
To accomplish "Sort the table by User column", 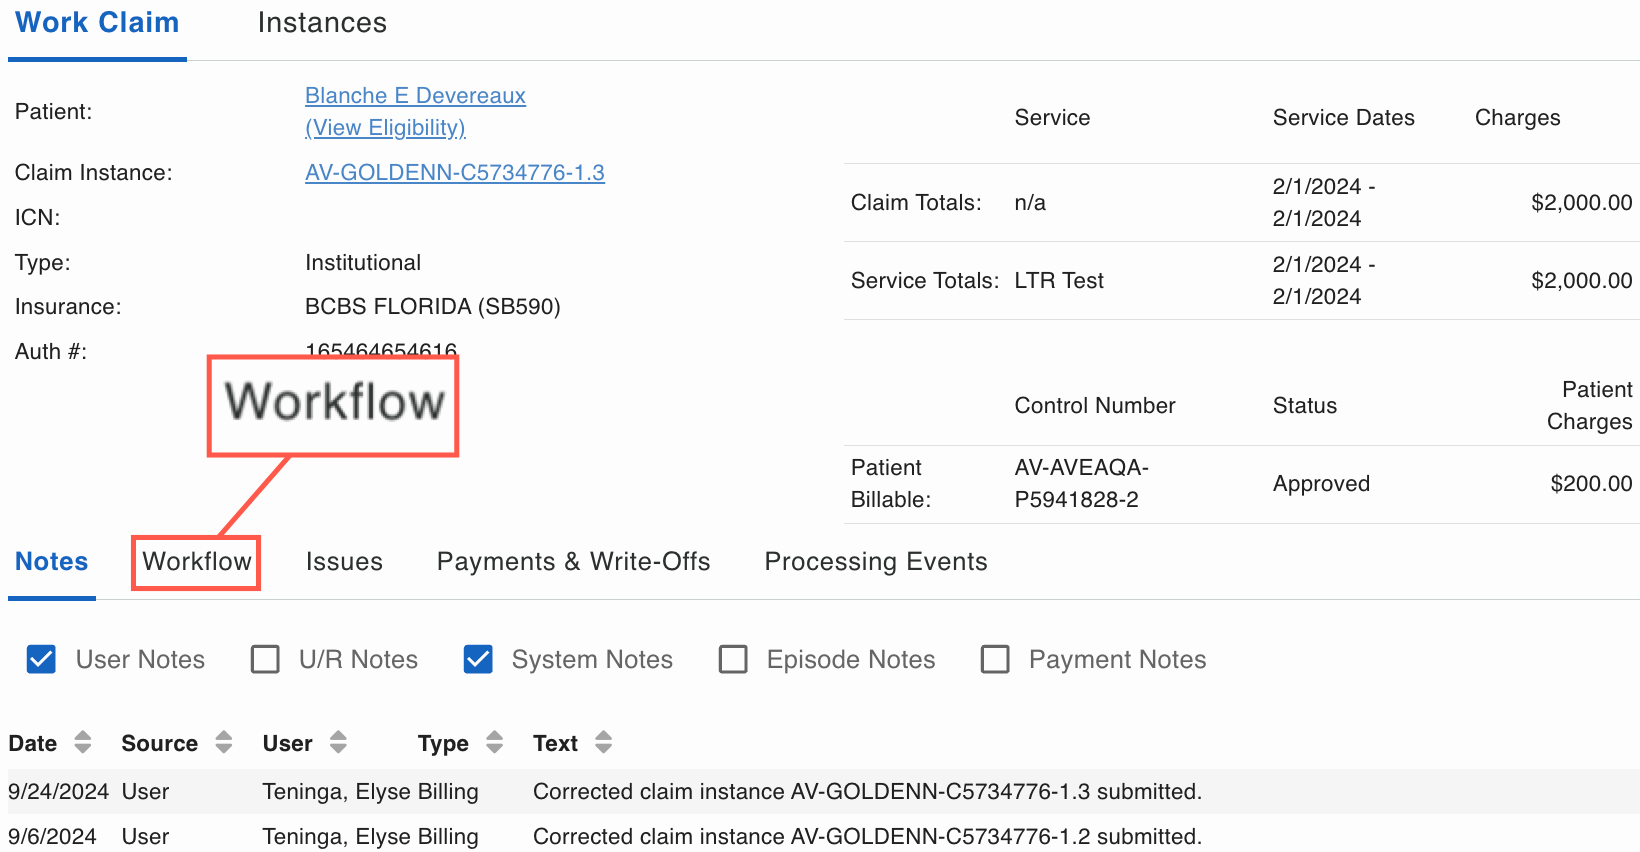I will (338, 742).
